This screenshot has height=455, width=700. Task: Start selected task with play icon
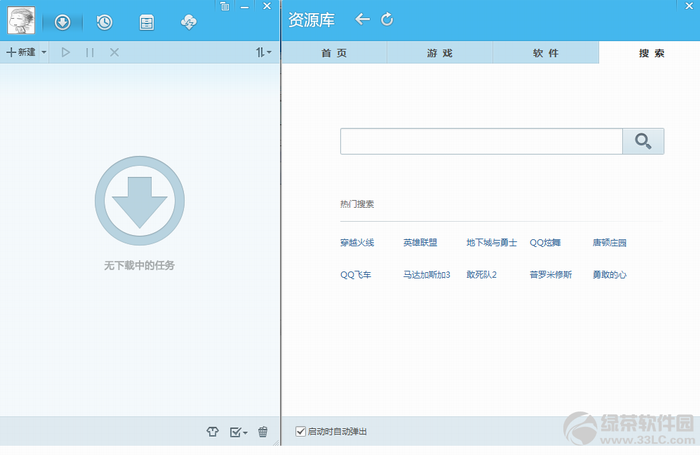(66, 52)
